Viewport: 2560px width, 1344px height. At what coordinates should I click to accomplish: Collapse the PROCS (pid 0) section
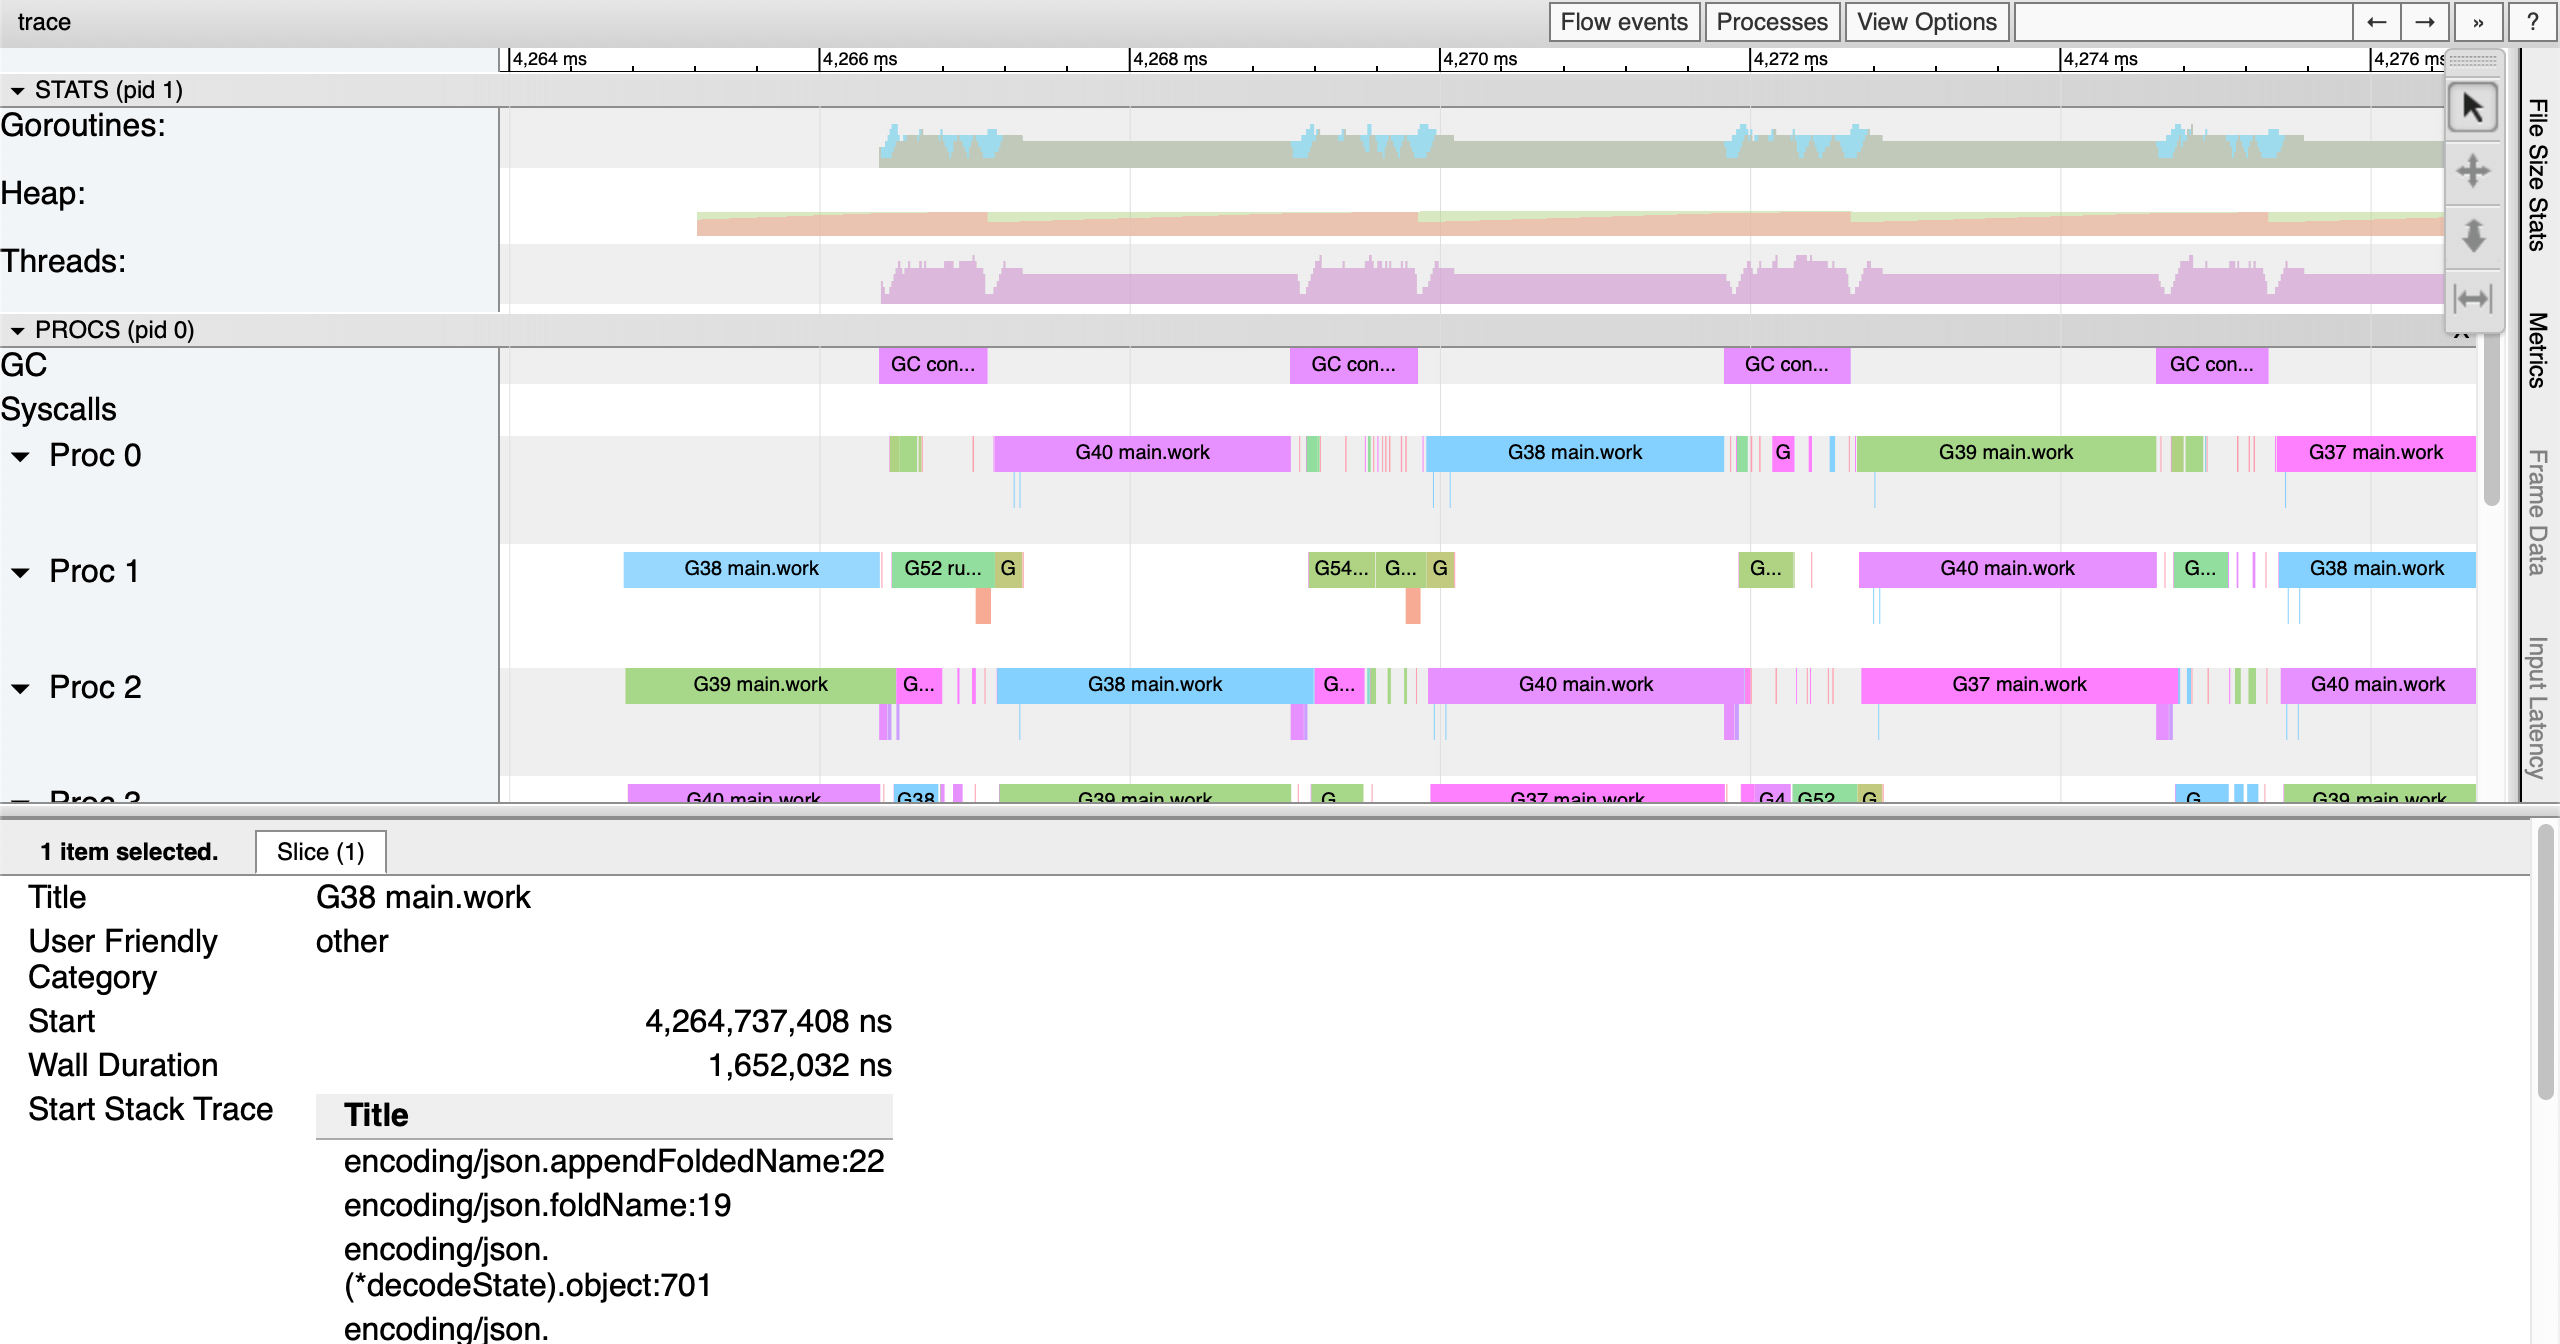pyautogui.click(x=17, y=329)
